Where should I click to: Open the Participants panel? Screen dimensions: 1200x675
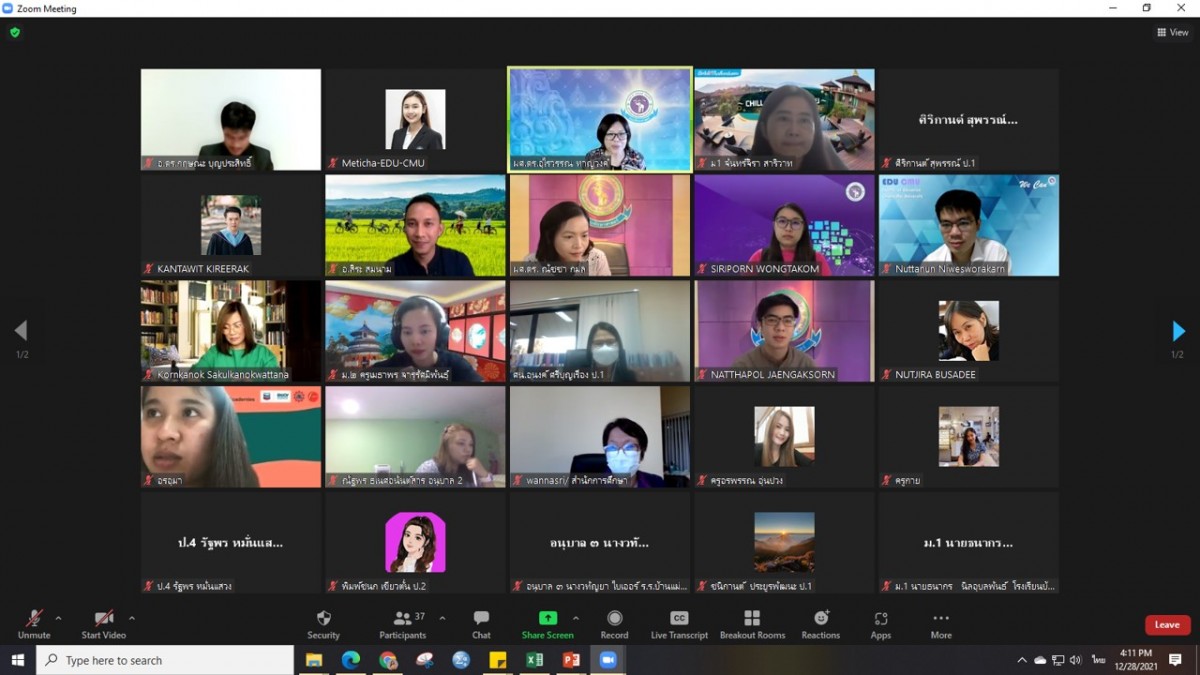pyautogui.click(x=403, y=624)
